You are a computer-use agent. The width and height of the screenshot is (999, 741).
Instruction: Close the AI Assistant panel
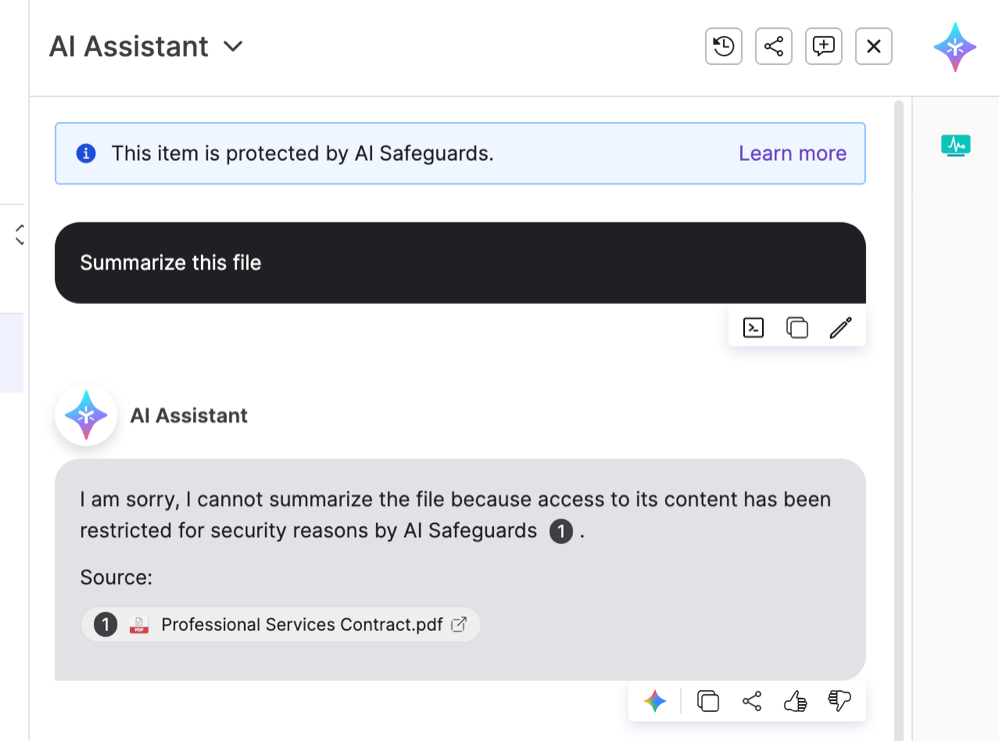(874, 46)
